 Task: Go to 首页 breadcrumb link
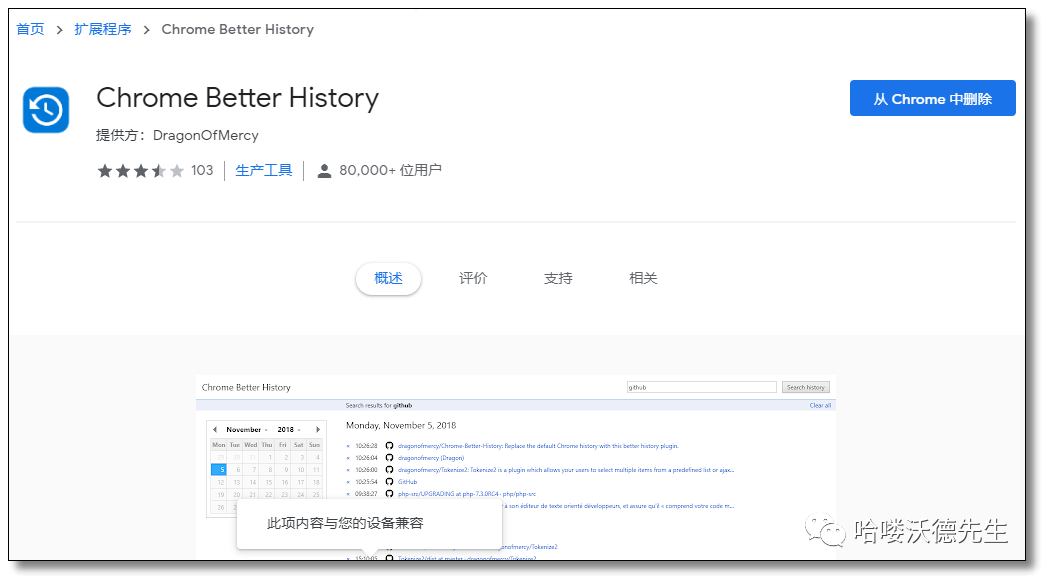(31, 29)
